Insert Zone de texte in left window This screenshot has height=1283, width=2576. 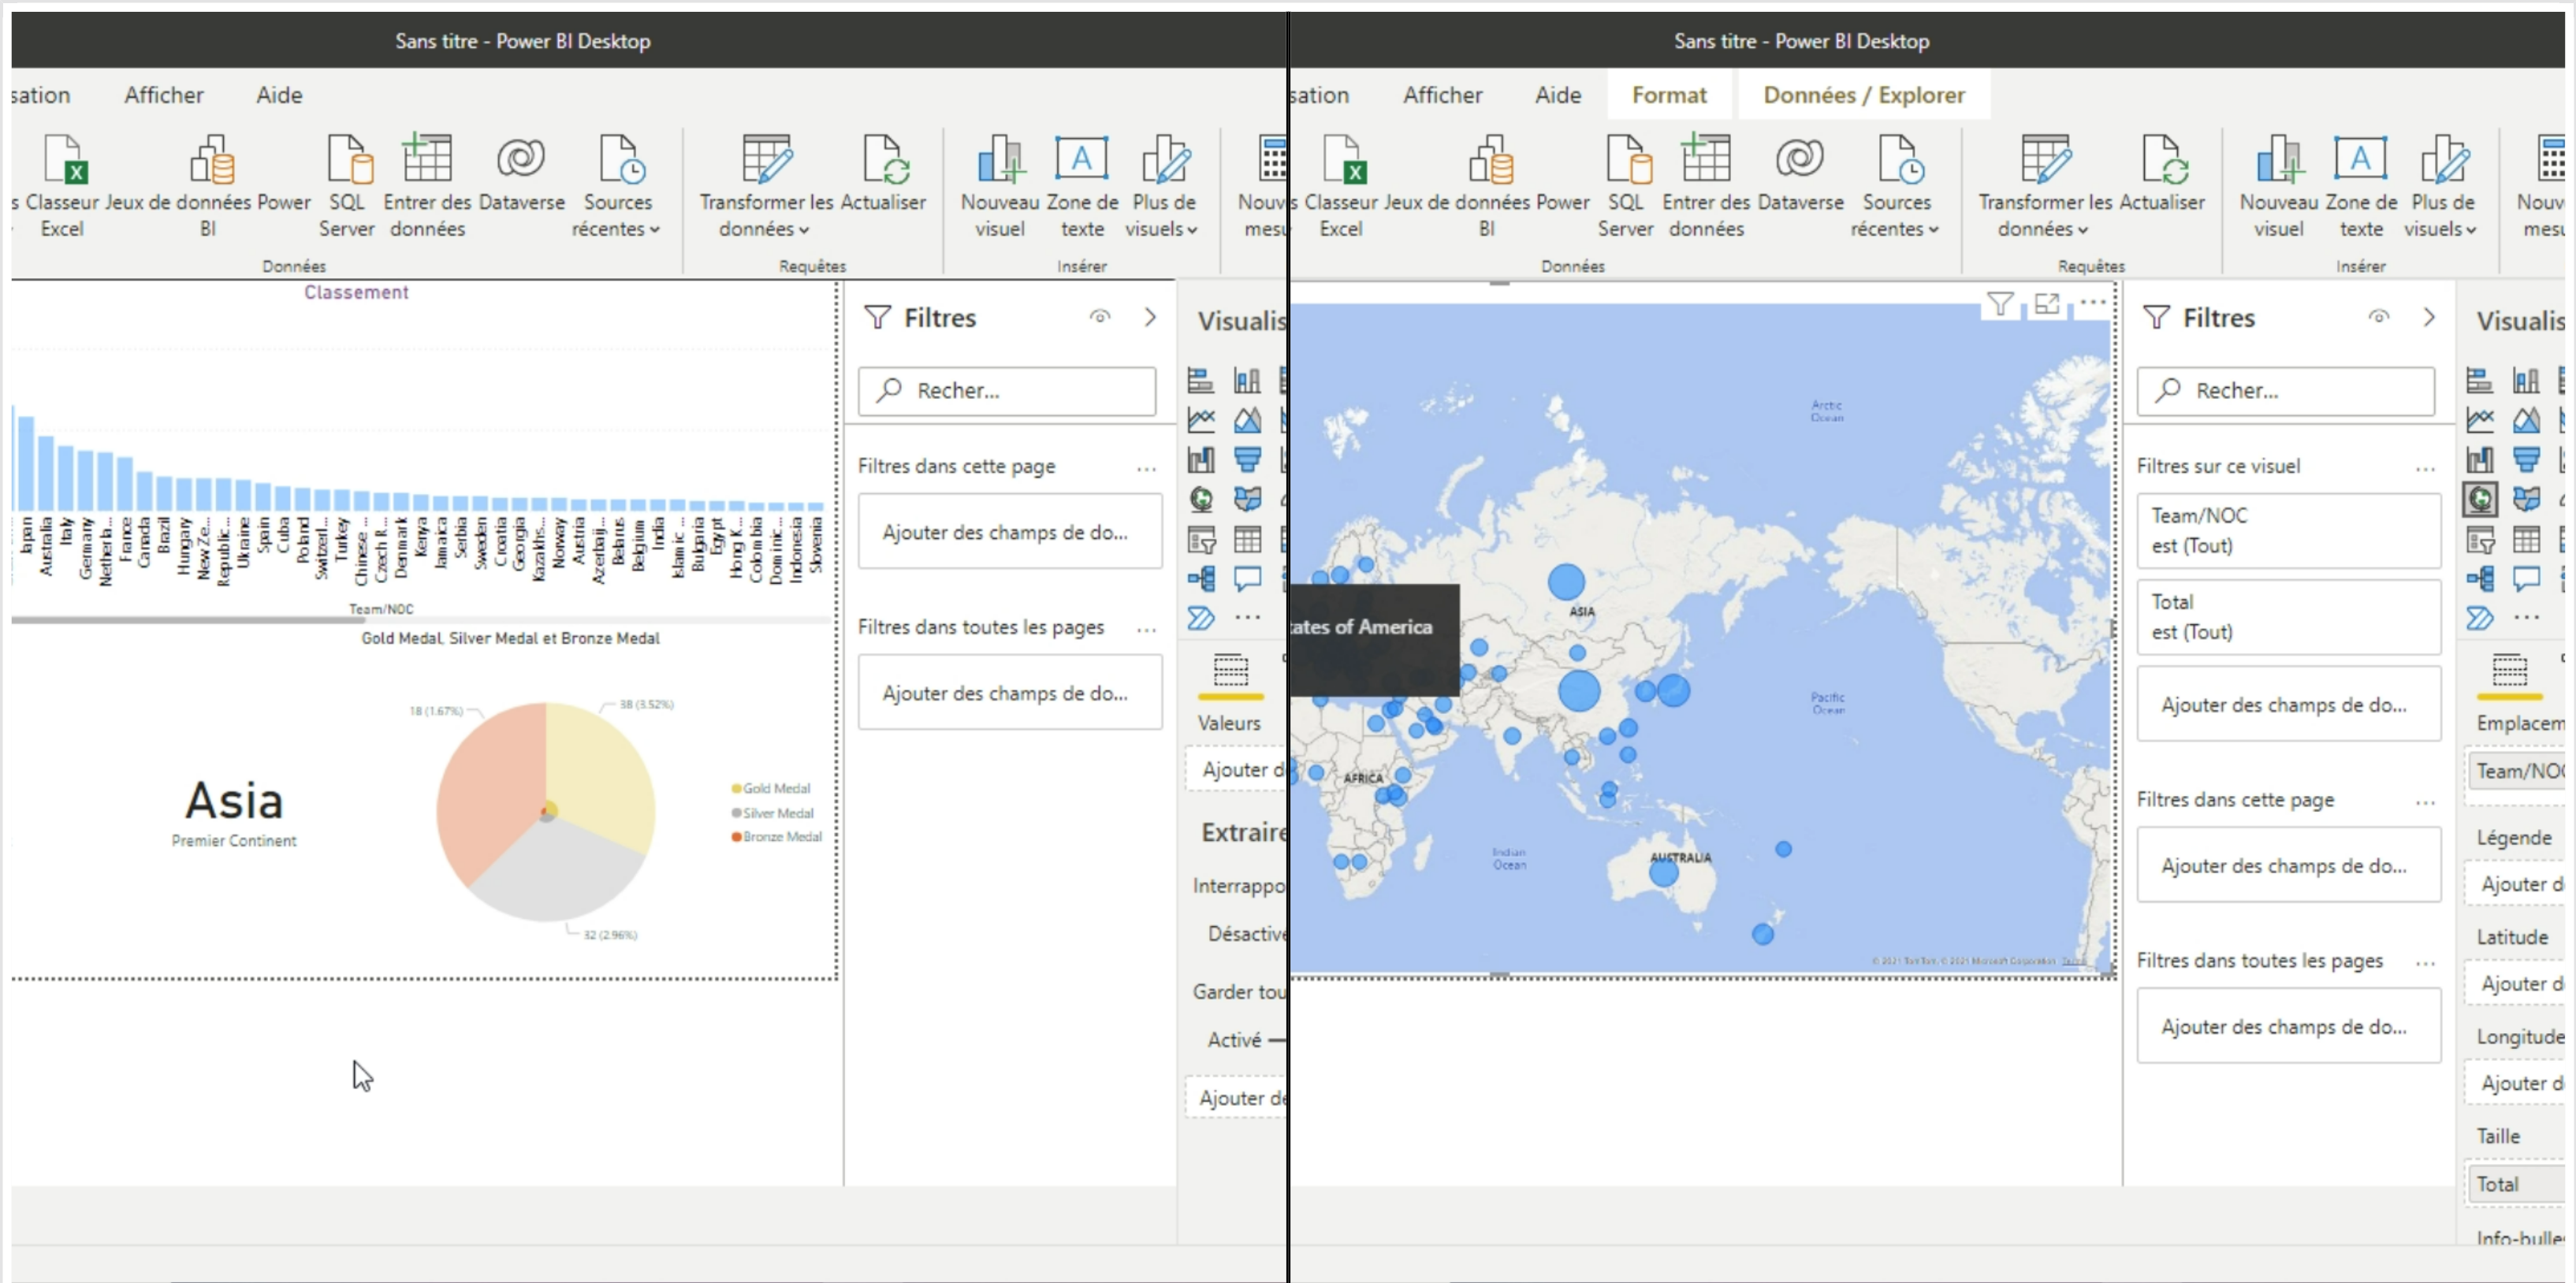click(1082, 185)
